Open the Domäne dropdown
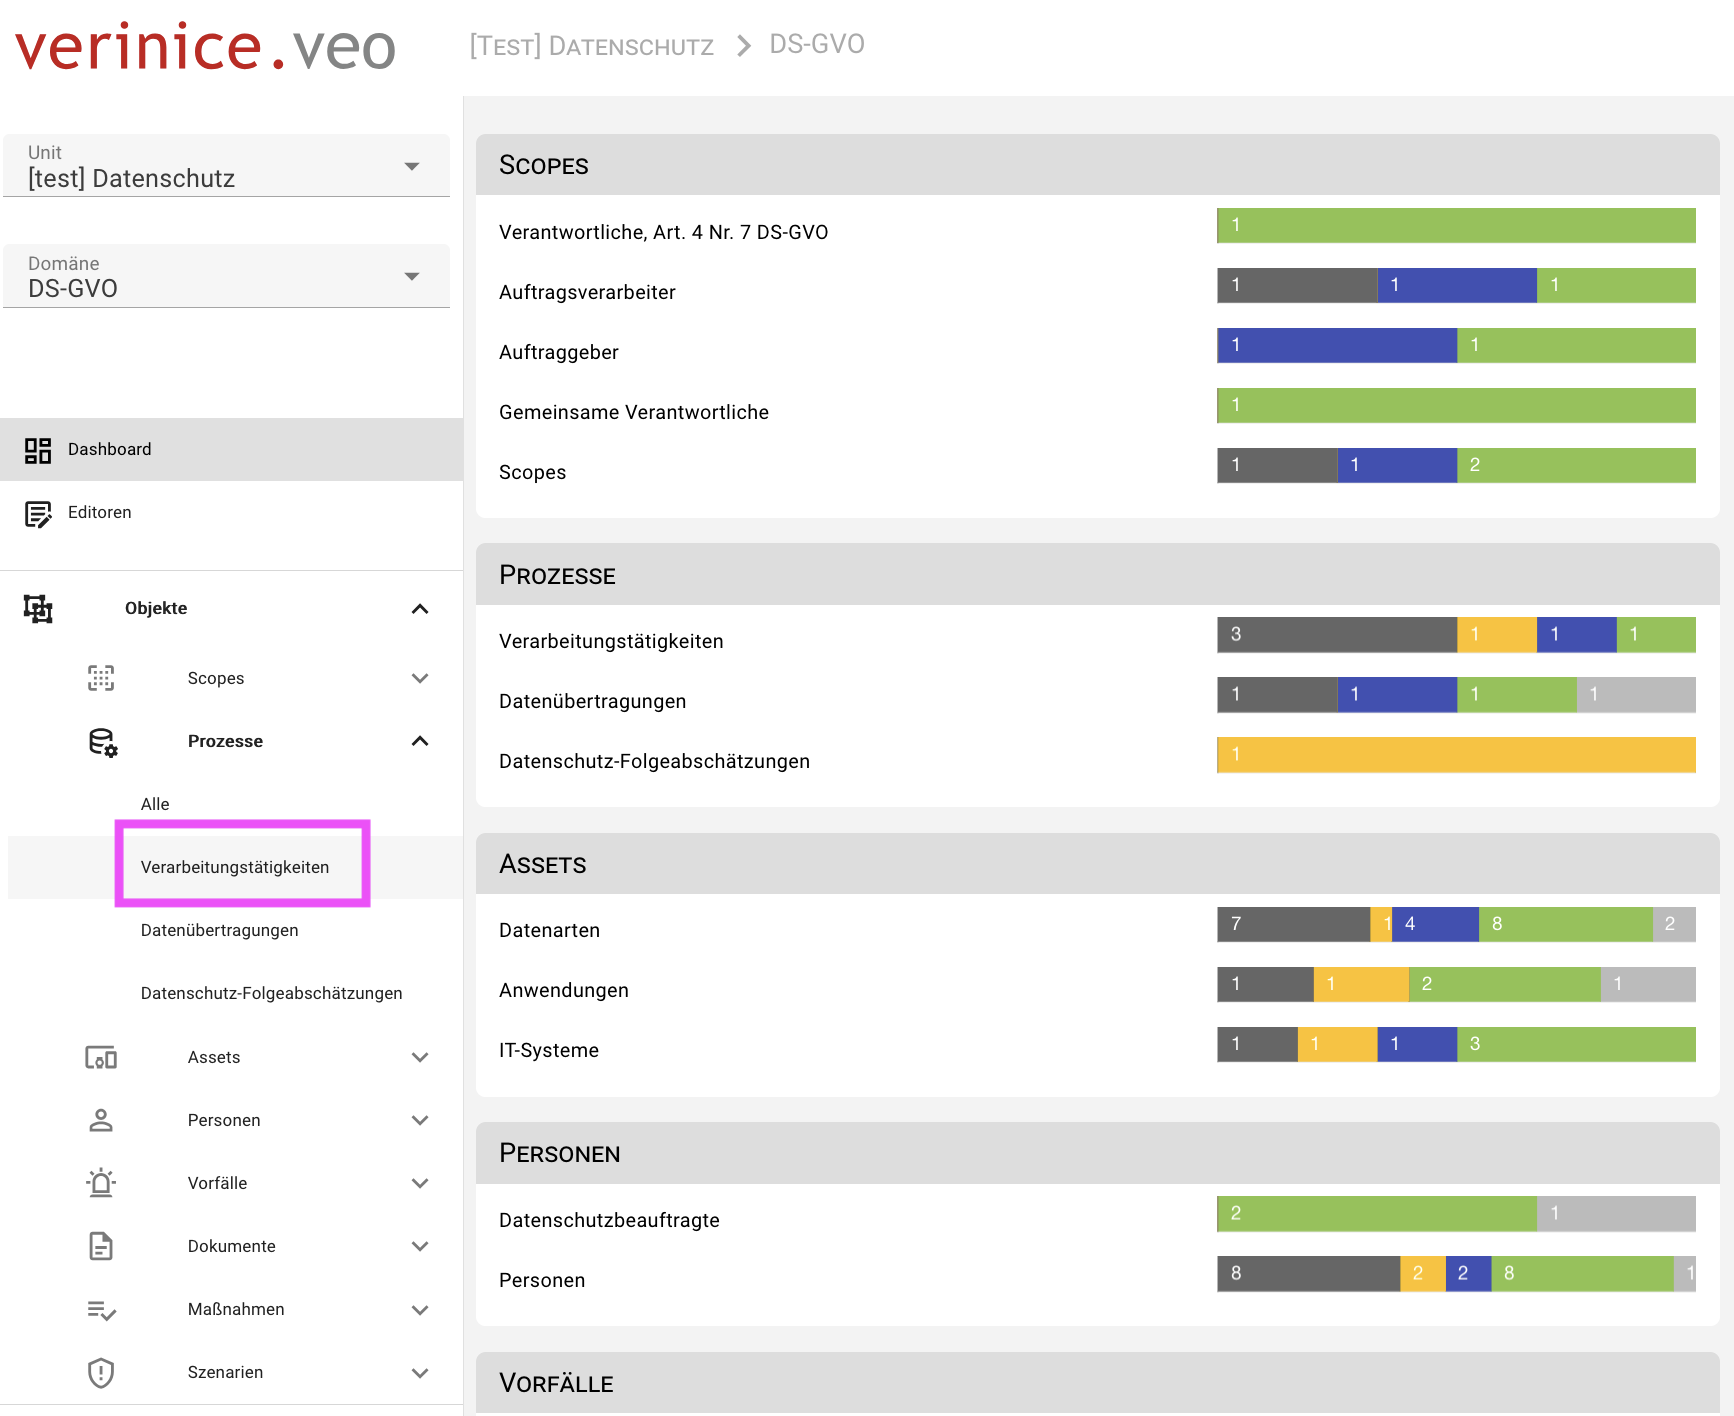The image size is (1734, 1416). click(411, 276)
